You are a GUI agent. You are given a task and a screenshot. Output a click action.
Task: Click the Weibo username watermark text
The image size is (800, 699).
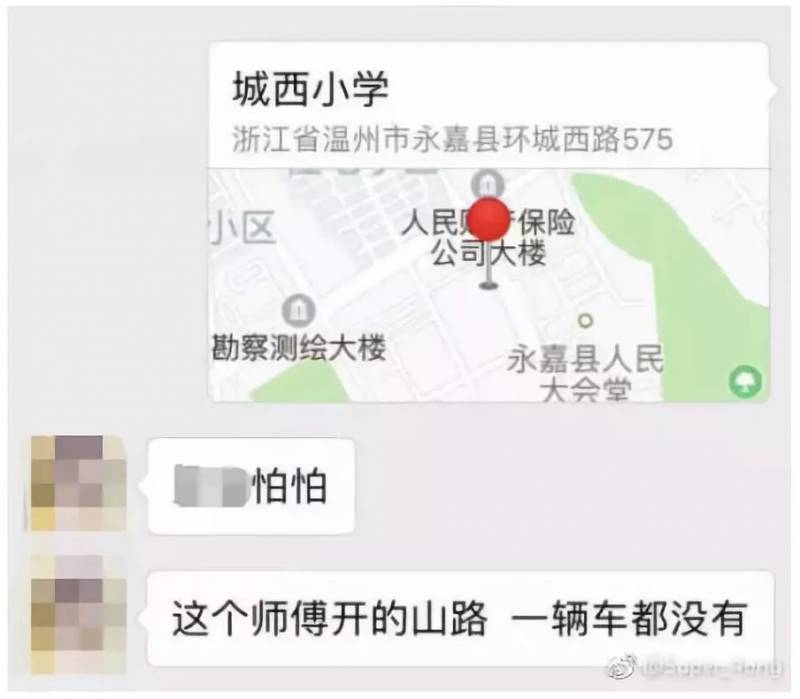point(711,668)
